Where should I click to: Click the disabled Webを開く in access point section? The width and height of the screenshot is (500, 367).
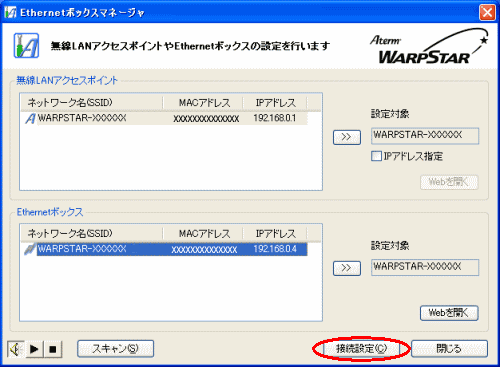point(449,182)
